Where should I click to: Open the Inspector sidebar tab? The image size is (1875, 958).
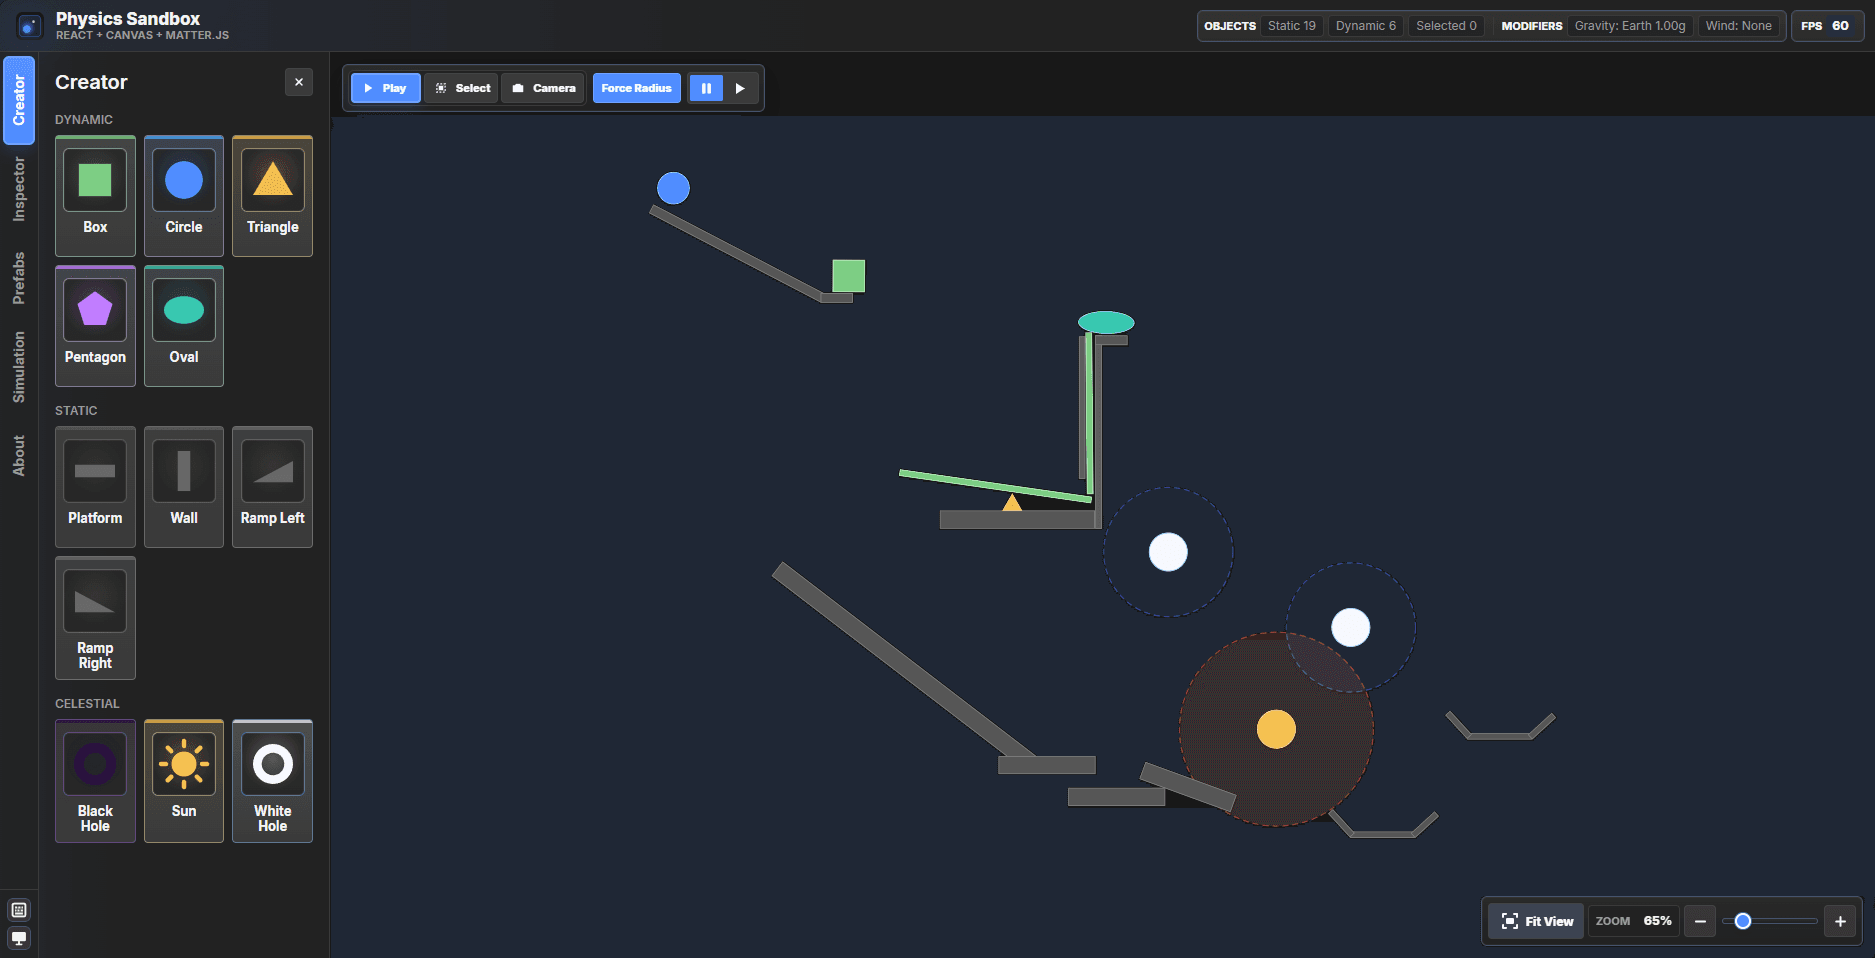coord(19,189)
